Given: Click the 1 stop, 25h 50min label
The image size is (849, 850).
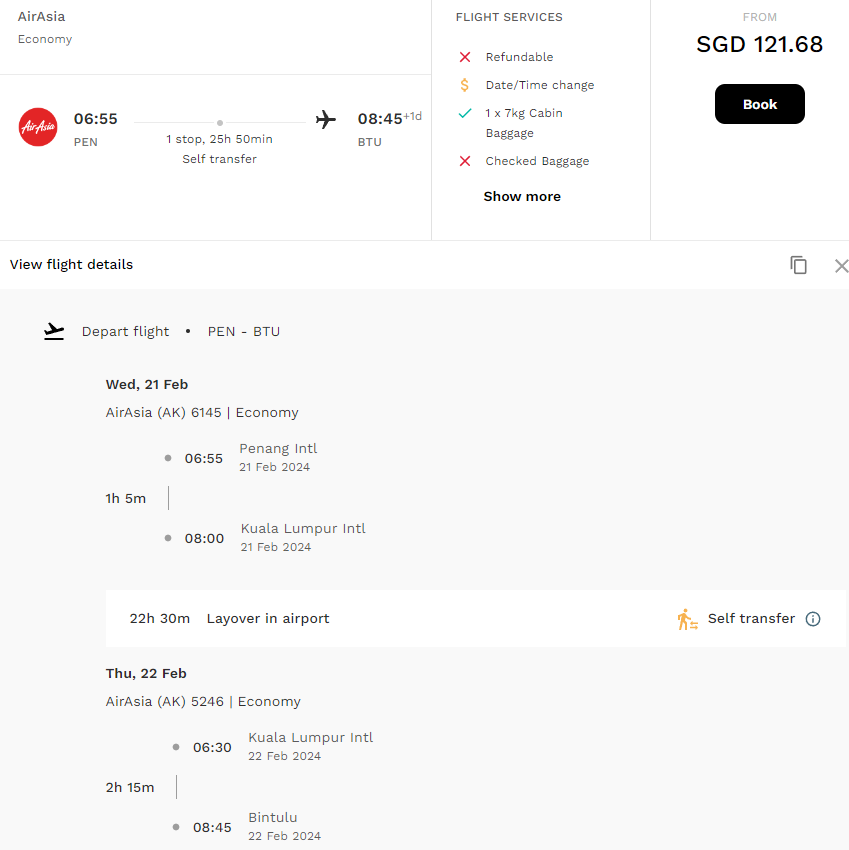Looking at the screenshot, I should [x=220, y=139].
